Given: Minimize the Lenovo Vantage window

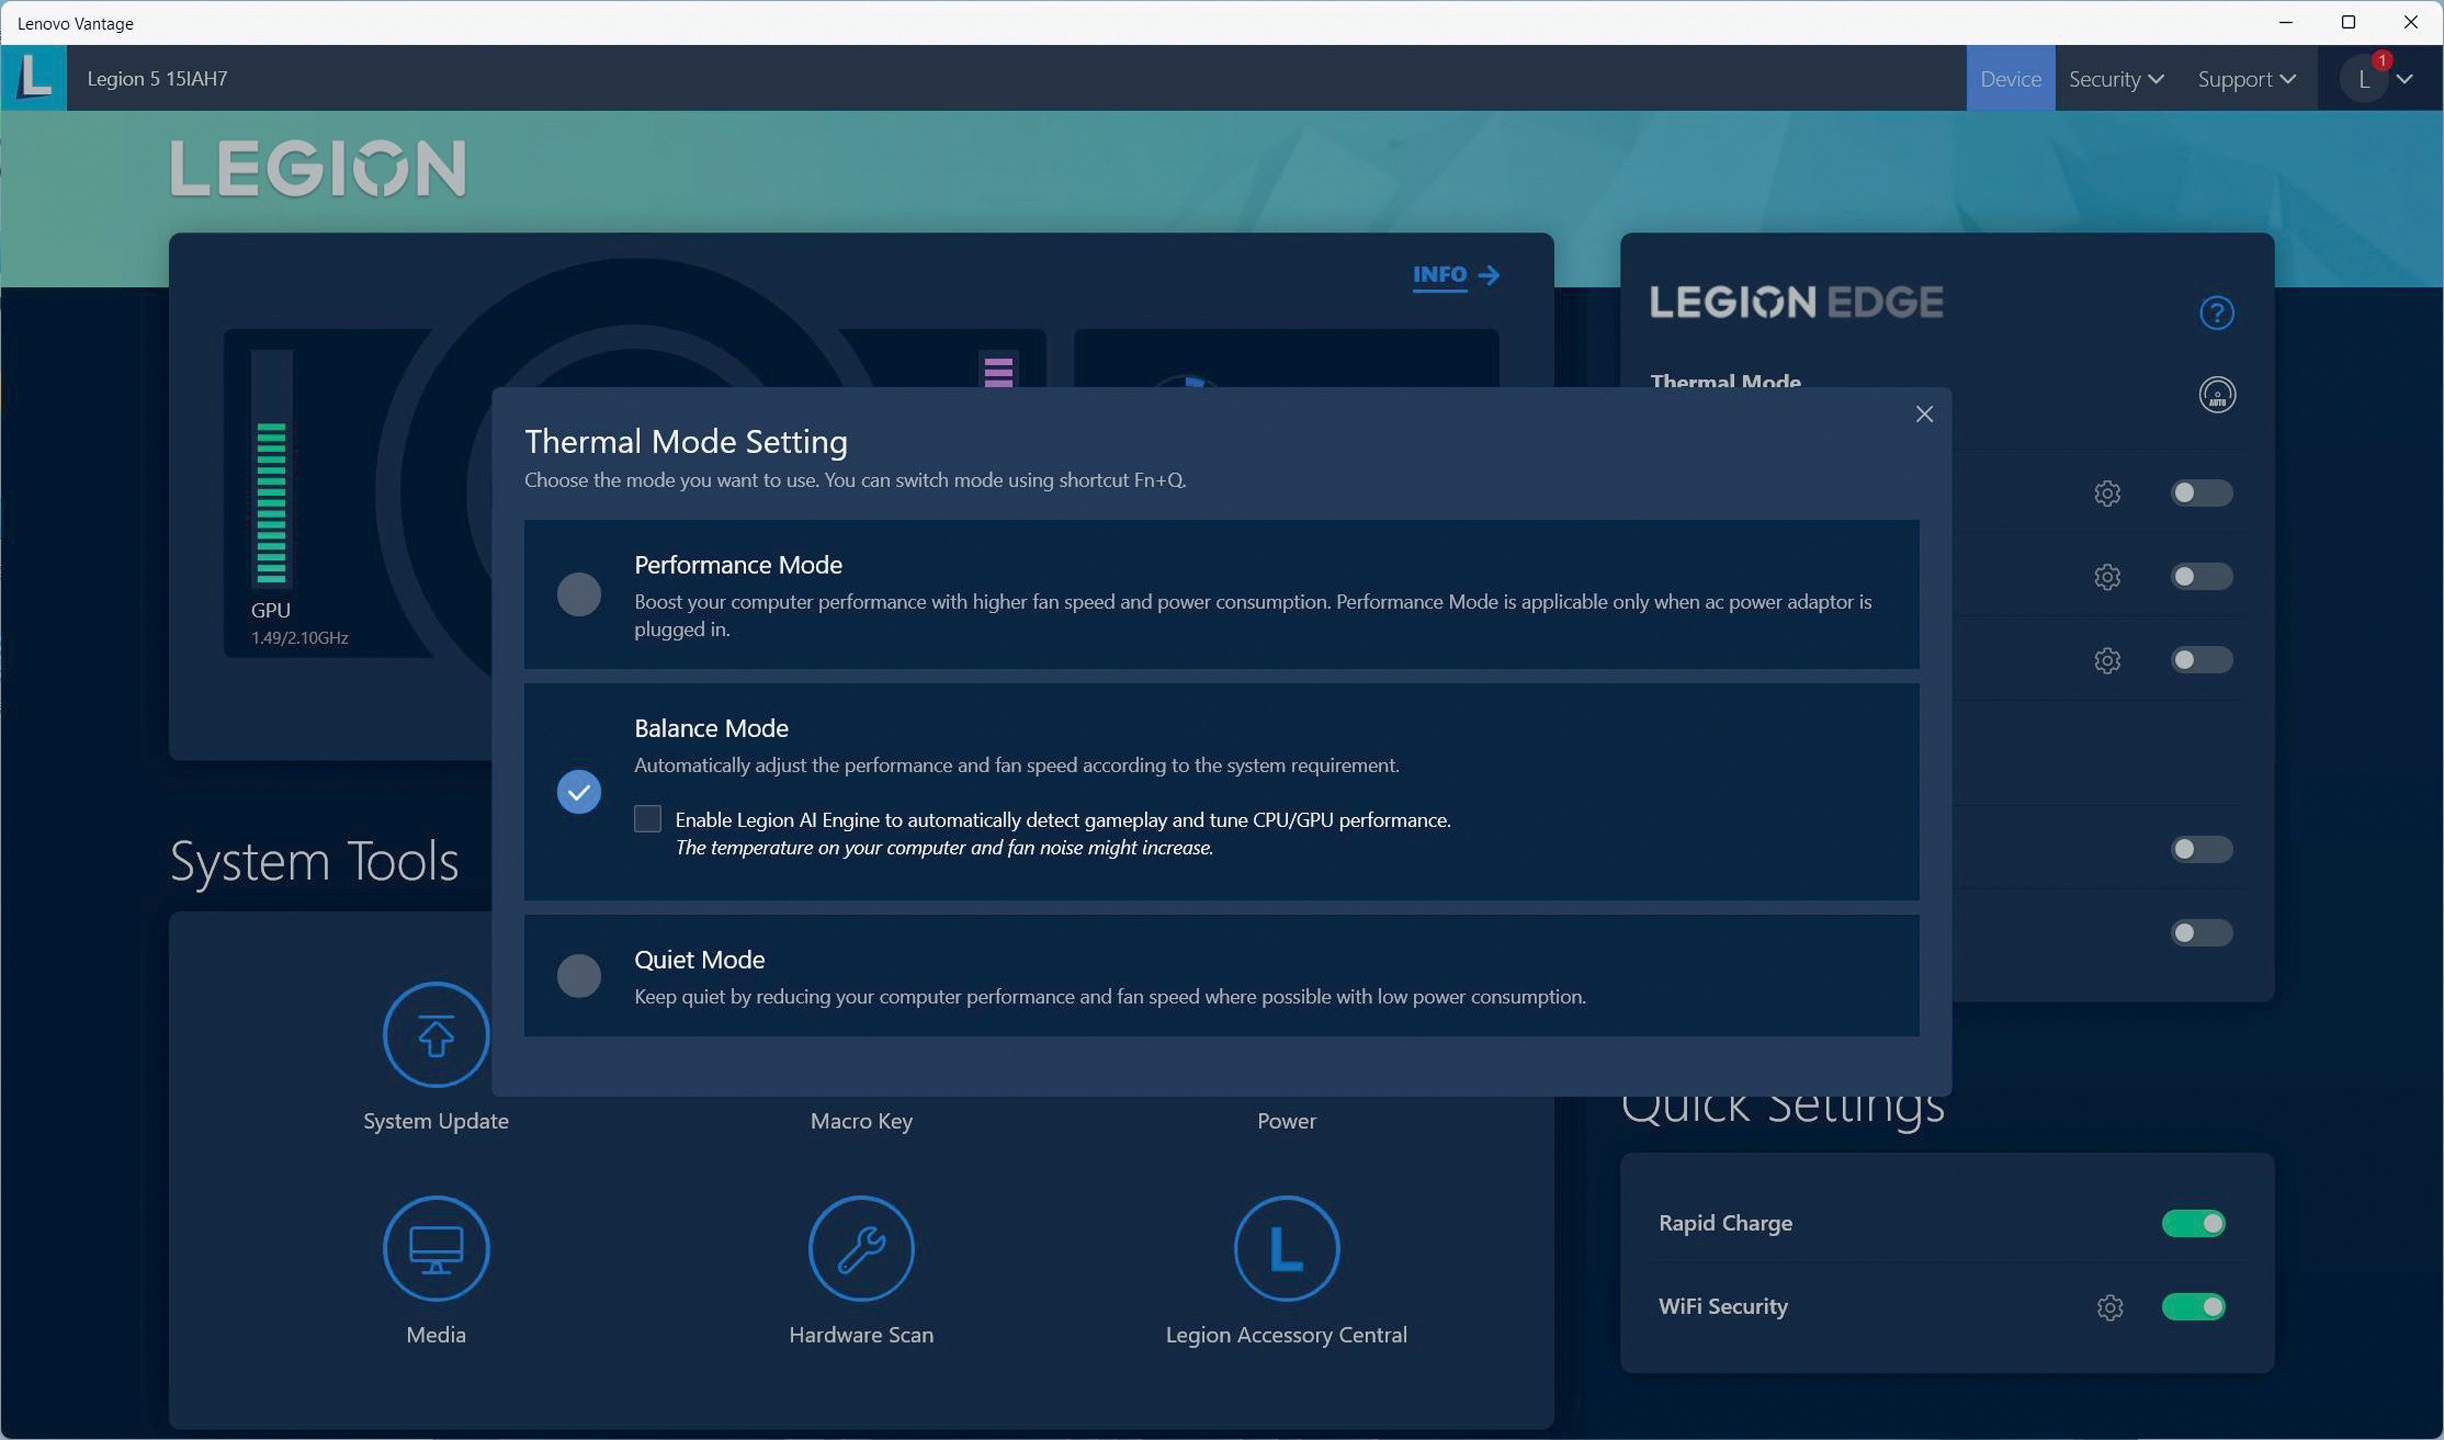Looking at the screenshot, I should click(2285, 22).
